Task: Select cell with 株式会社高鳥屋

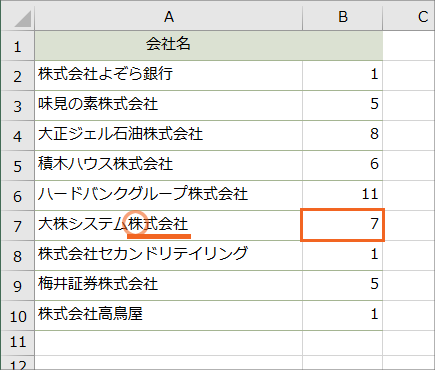Action: point(169,316)
